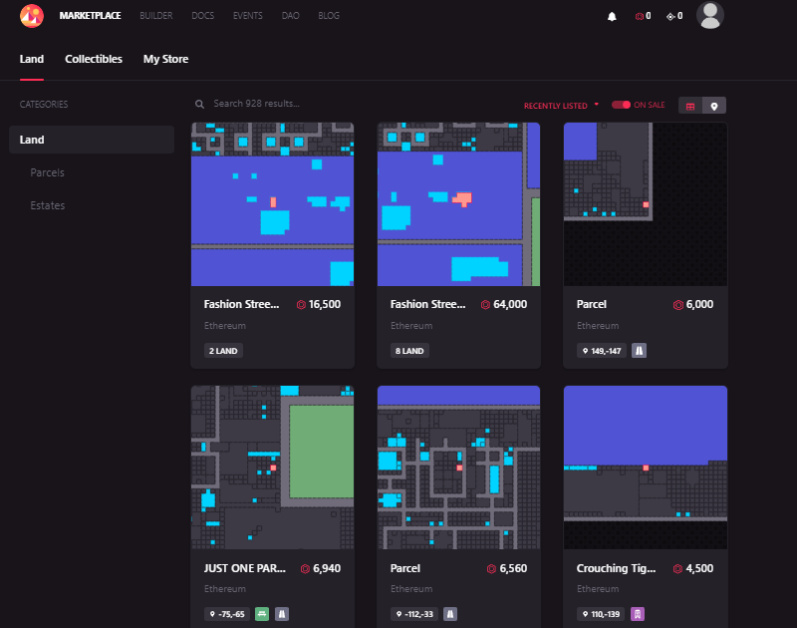Switch to the Collectibles tab
Viewport: 797px width, 628px height.
pos(94,59)
